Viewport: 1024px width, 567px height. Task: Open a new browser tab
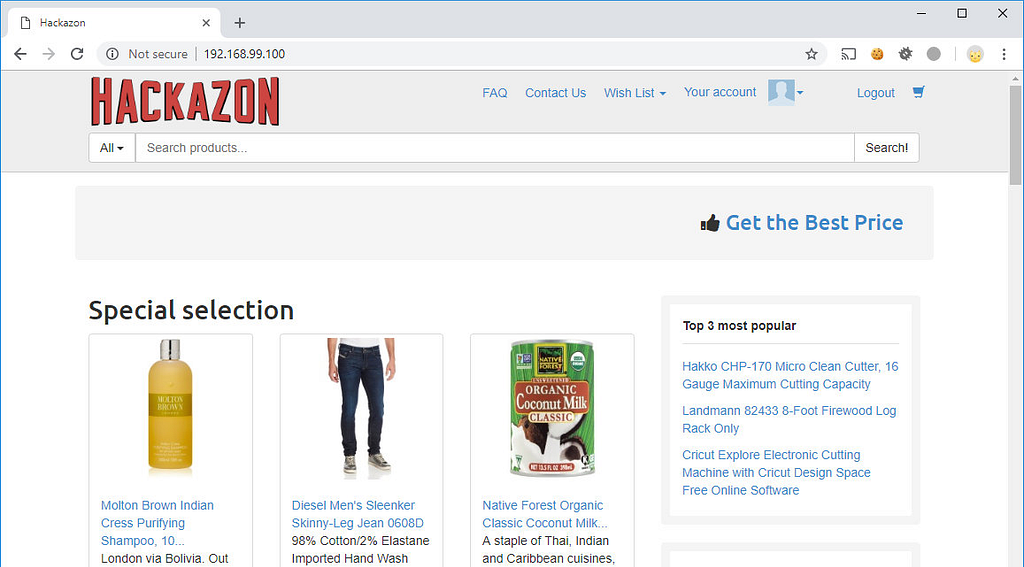[x=240, y=23]
